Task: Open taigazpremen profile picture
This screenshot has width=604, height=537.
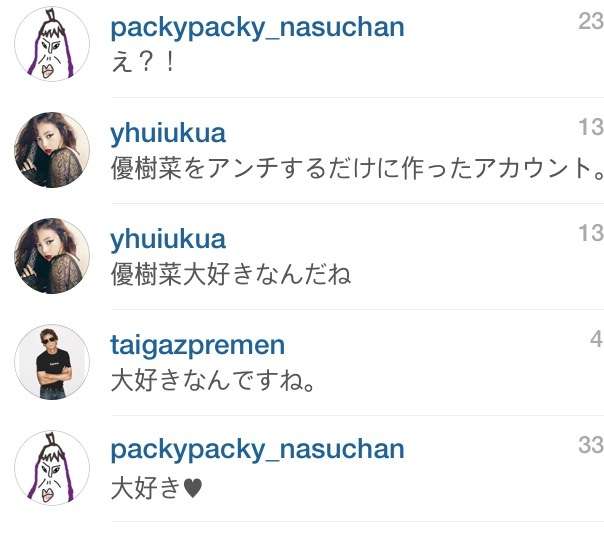Action: click(x=52, y=362)
